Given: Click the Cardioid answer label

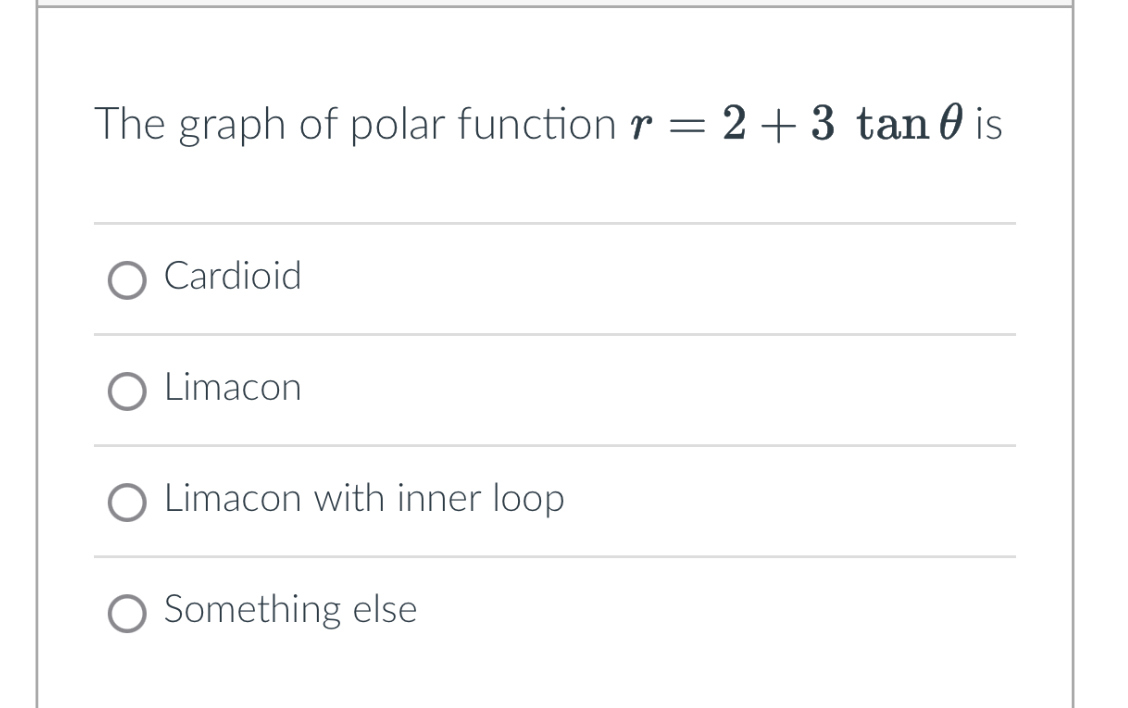Looking at the screenshot, I should [x=232, y=278].
